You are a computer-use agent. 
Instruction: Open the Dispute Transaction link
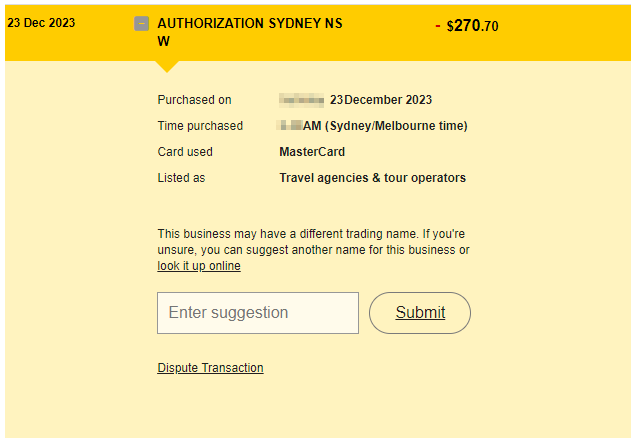click(x=210, y=368)
